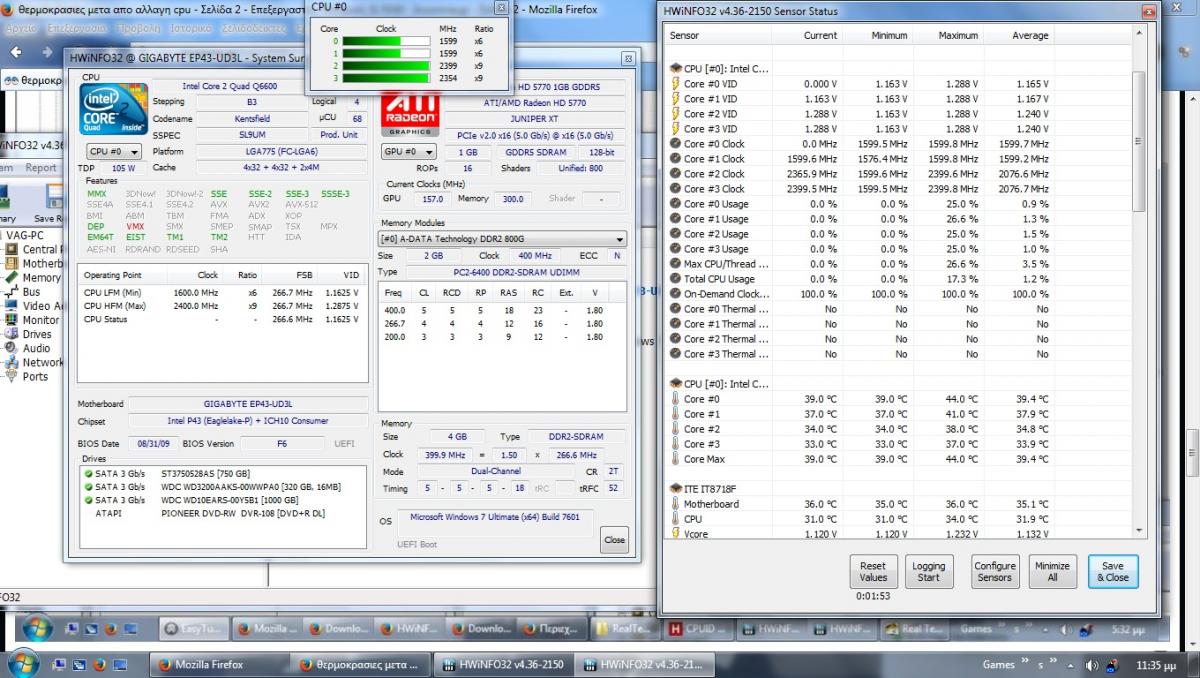The image size is (1200, 678).
Task: Select the Total CPU Usage sensor row
Action: pos(860,279)
